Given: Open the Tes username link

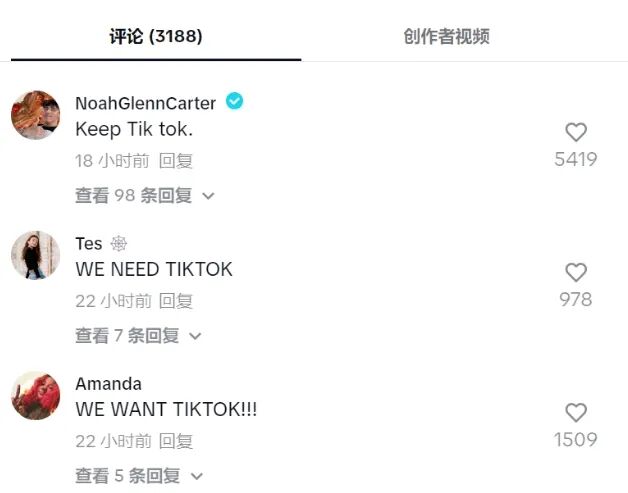Looking at the screenshot, I should [x=89, y=243].
